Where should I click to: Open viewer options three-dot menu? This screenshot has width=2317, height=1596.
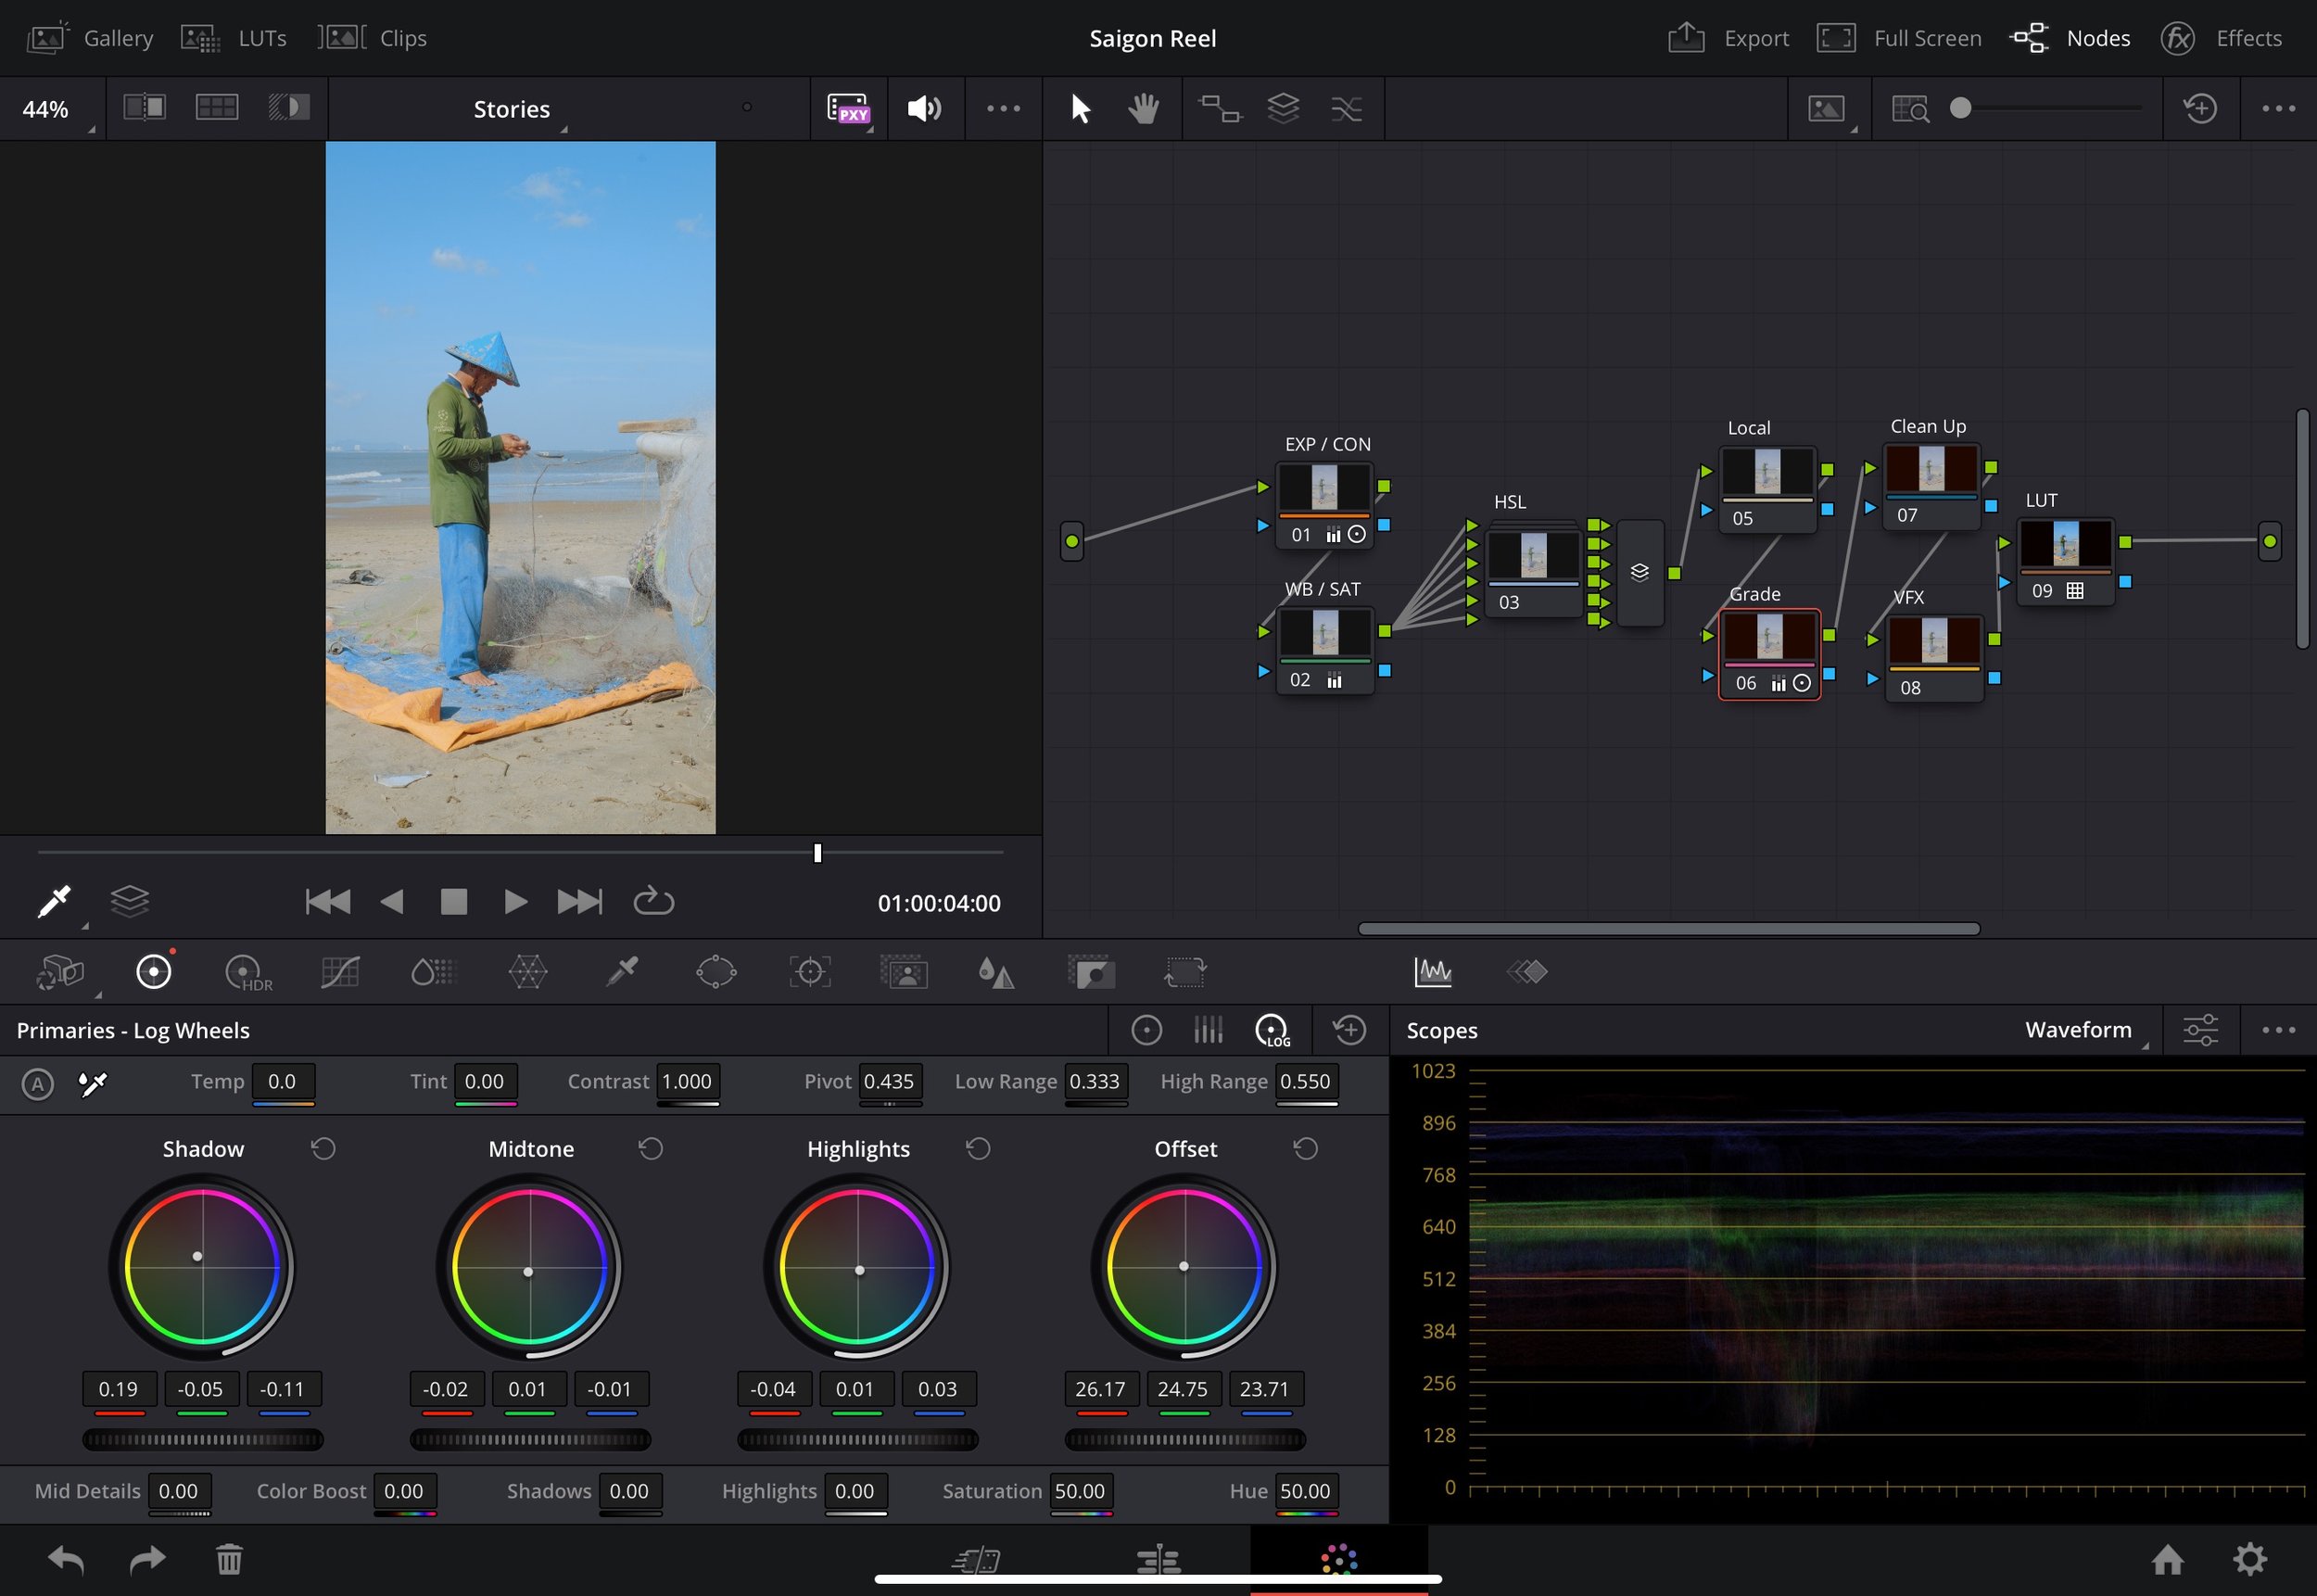[x=1003, y=108]
